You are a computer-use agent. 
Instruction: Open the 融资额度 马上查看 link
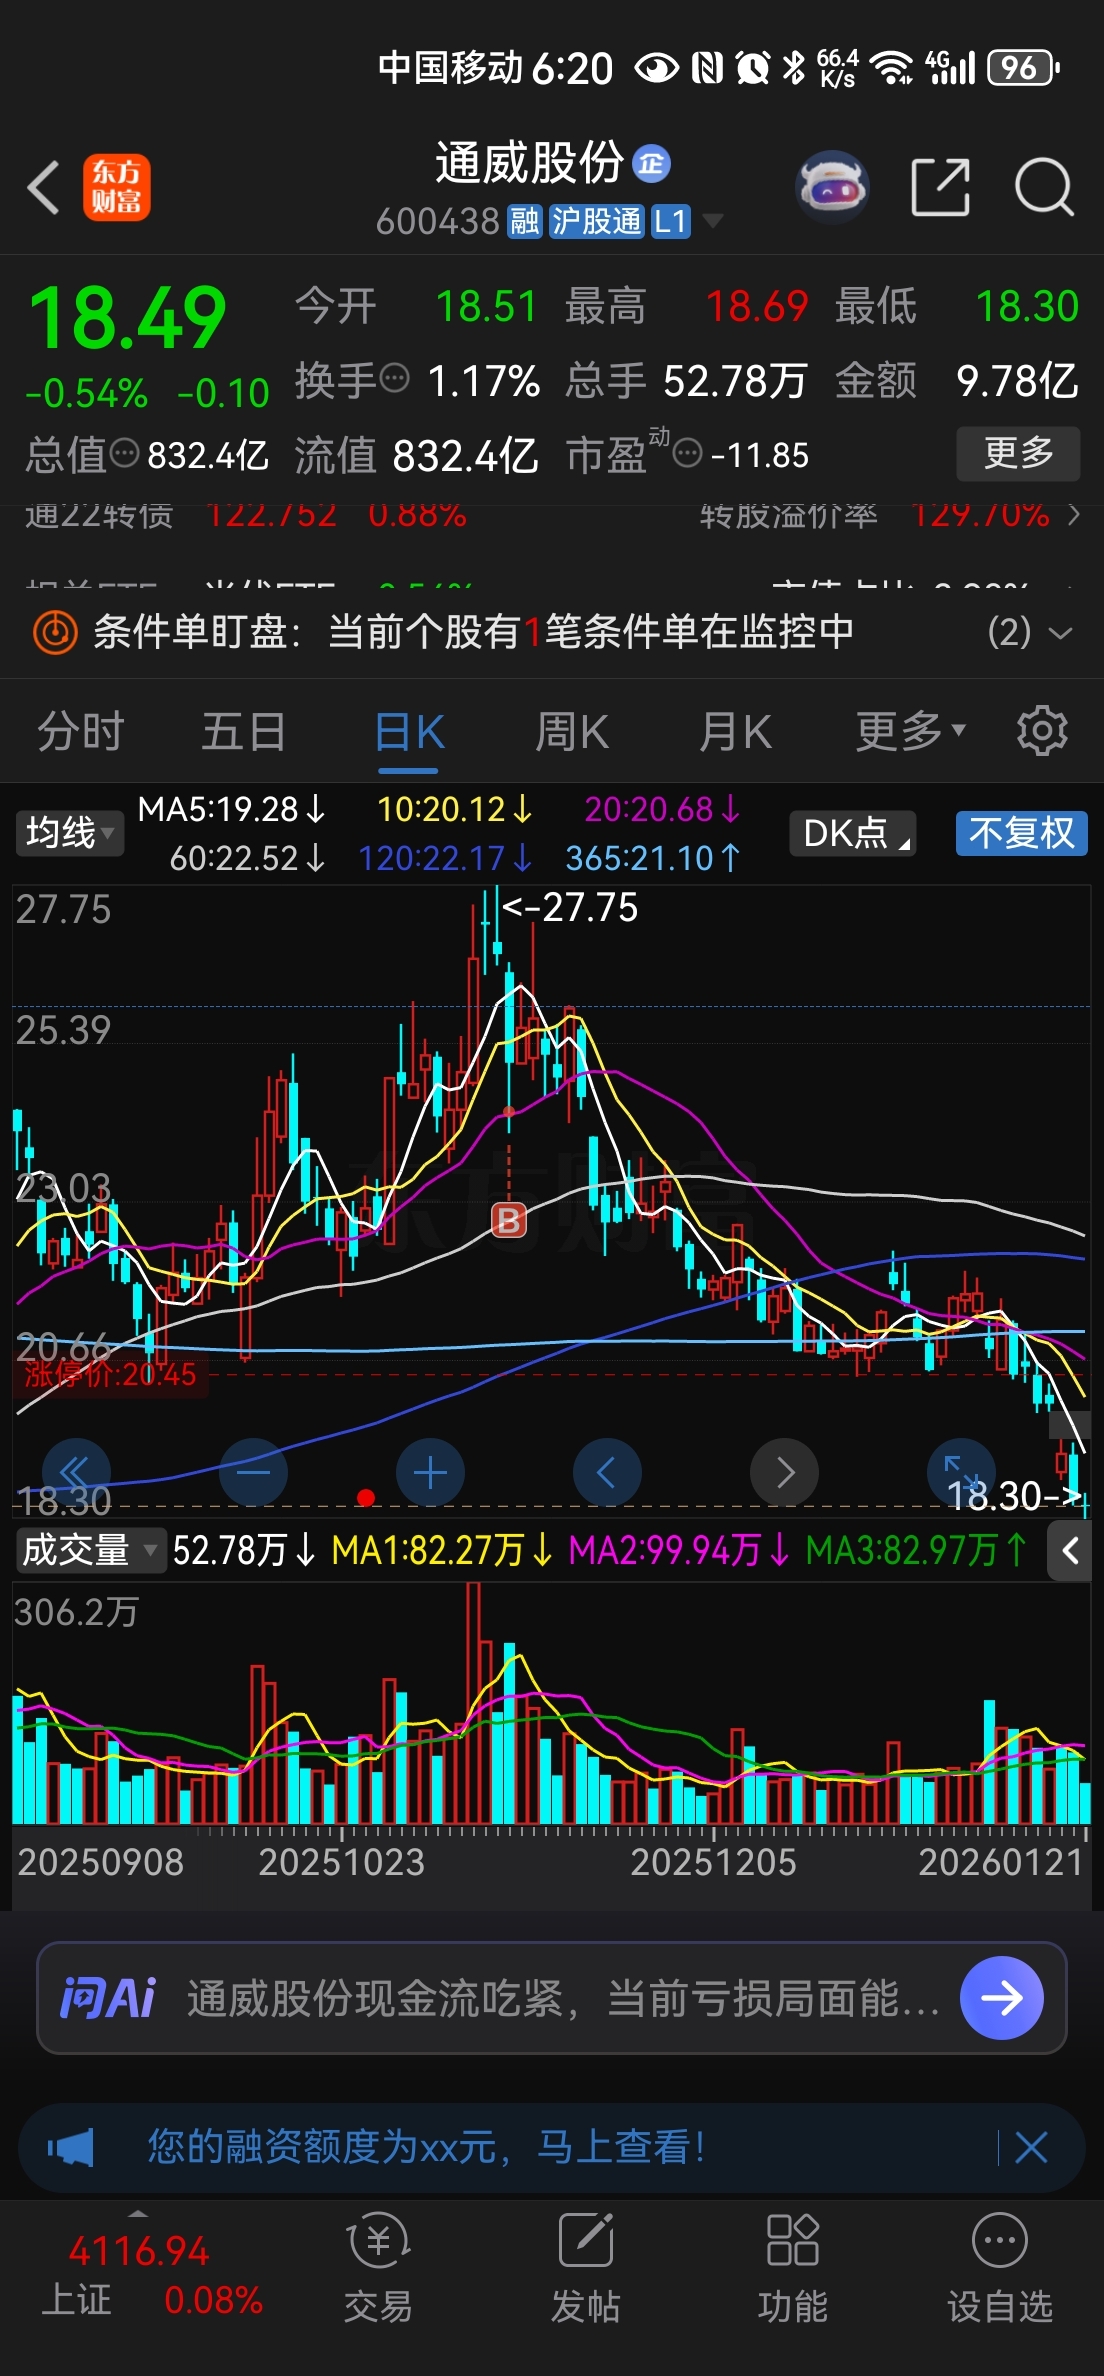point(428,2146)
